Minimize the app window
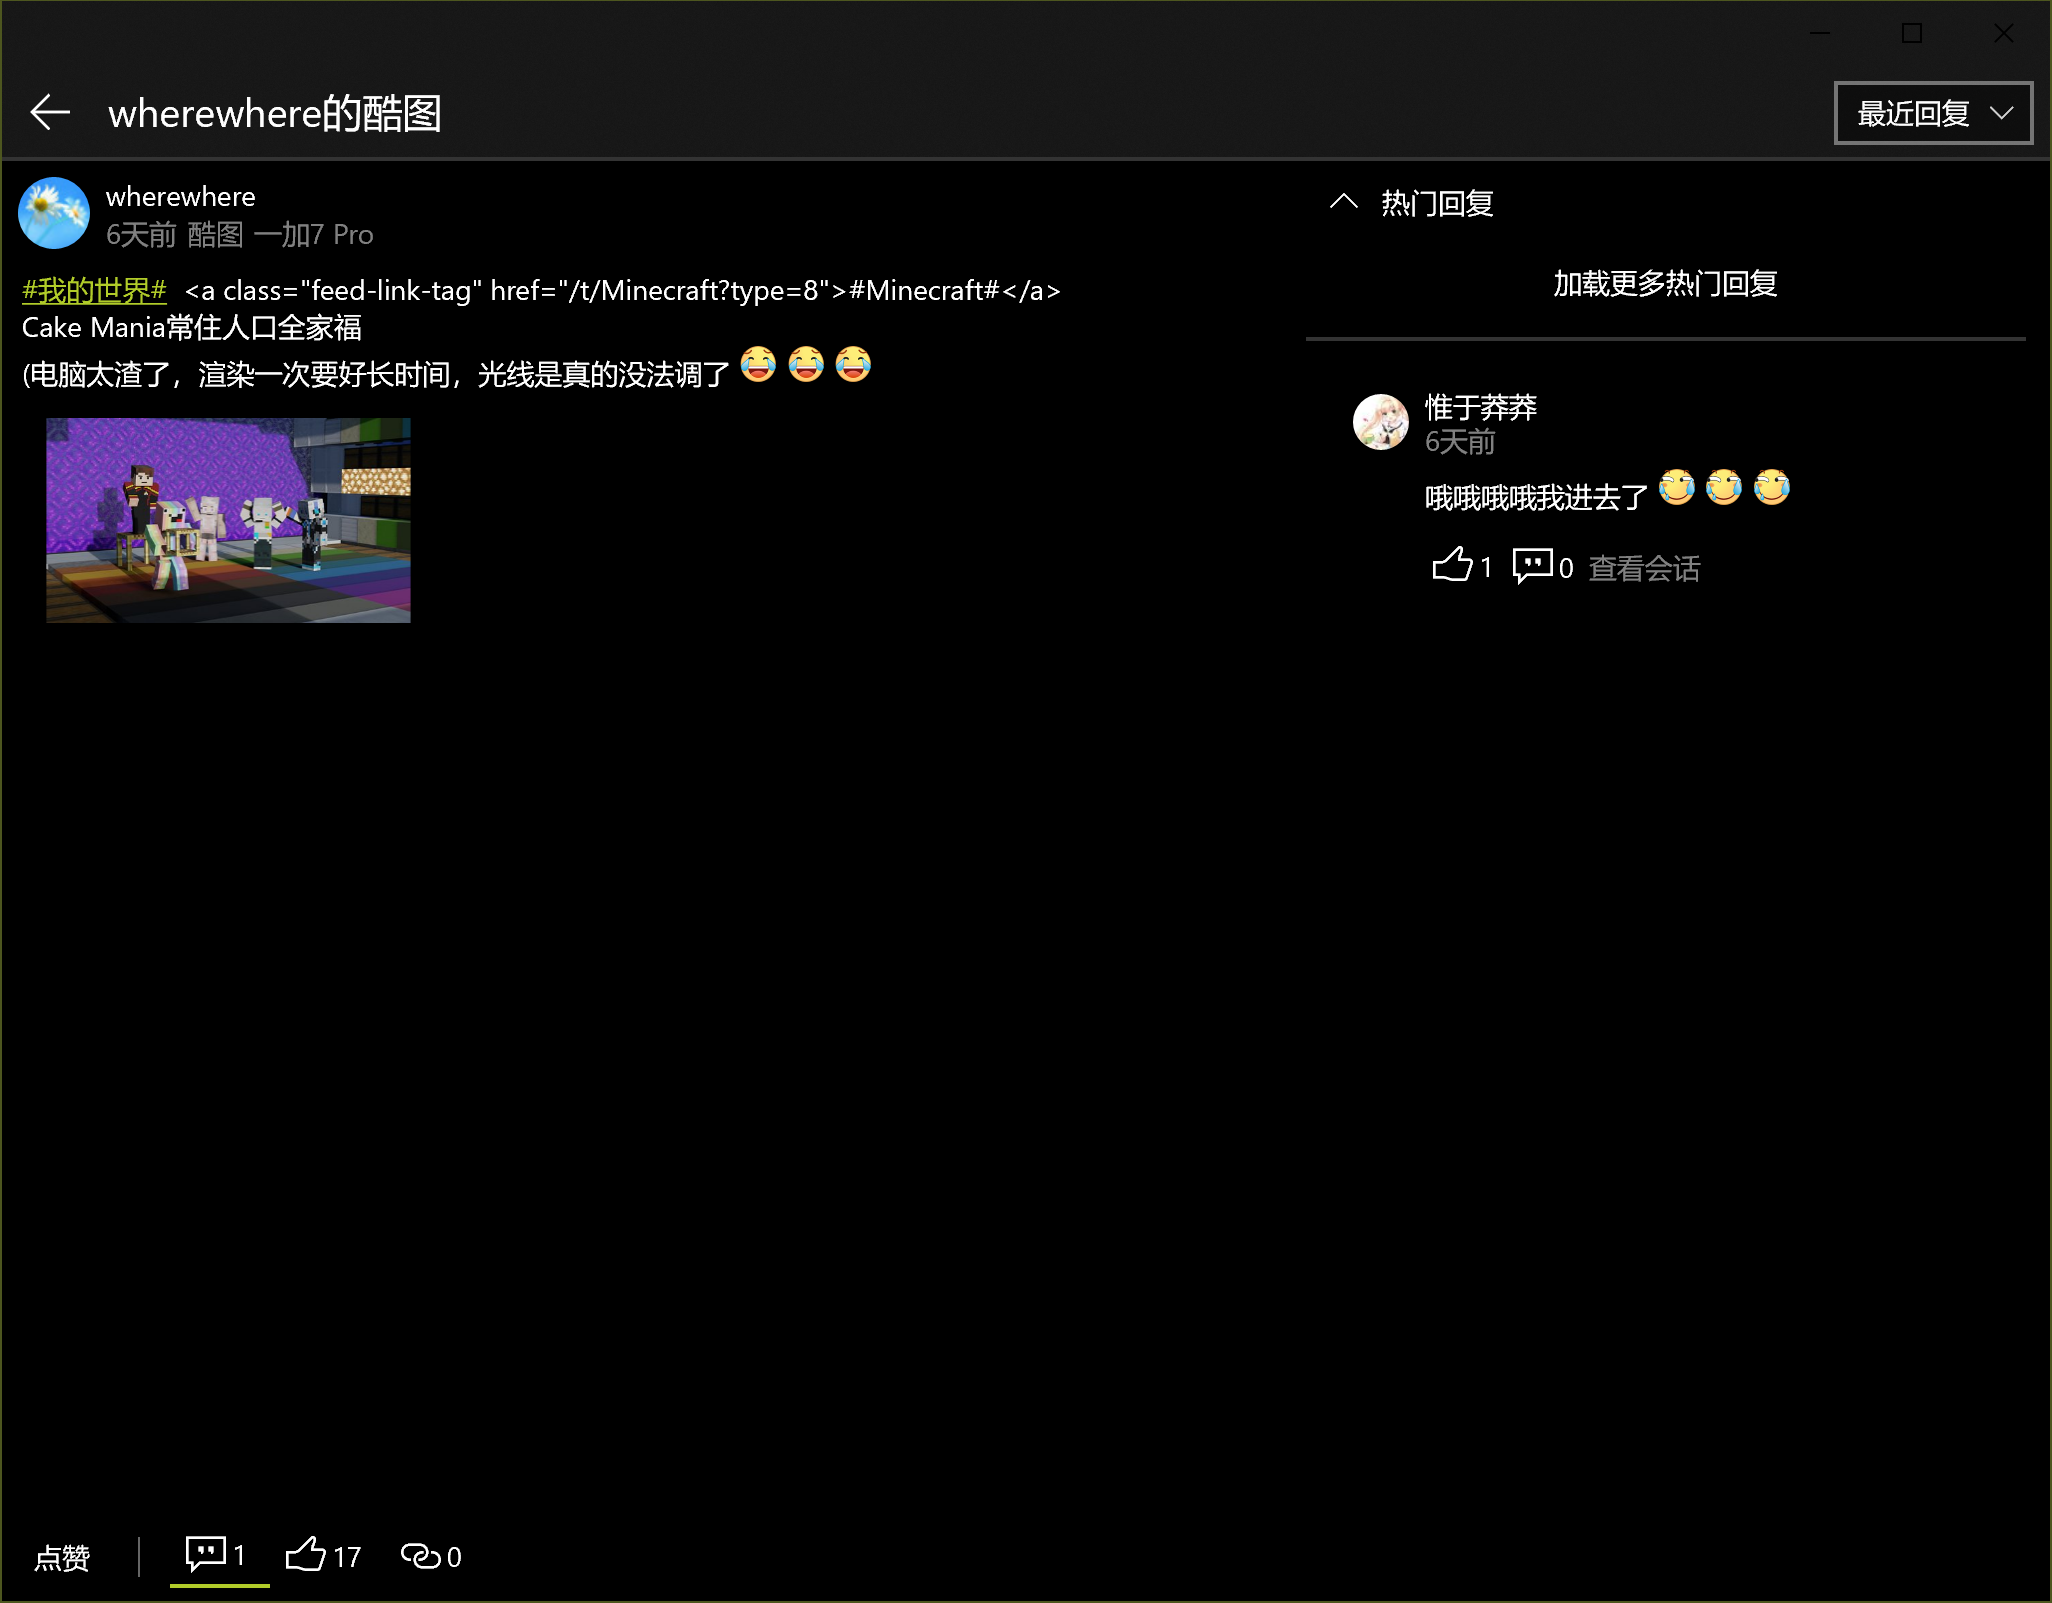The image size is (2052, 1603). point(1820,33)
